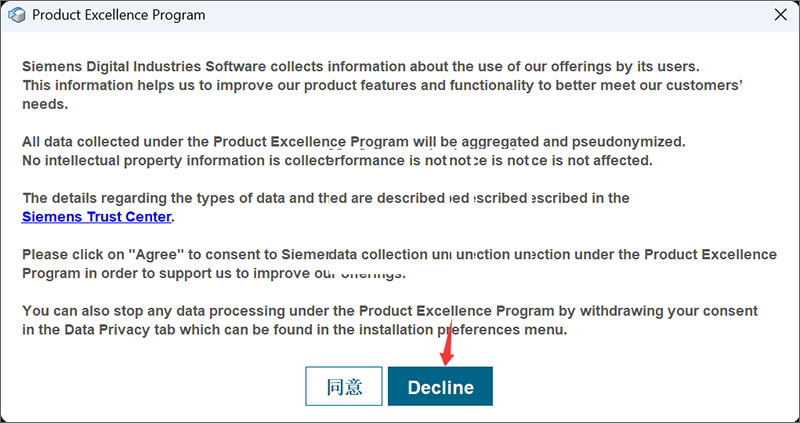
Task: Click the quoted word "Agree" in the text
Action: [x=153, y=255]
